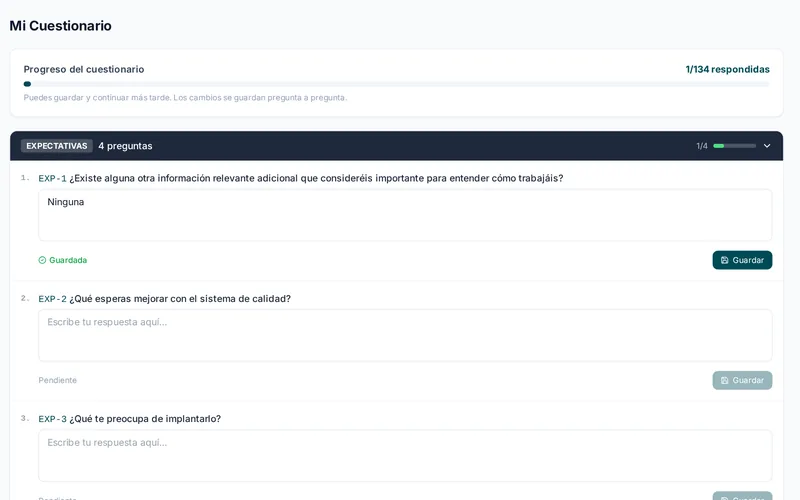Click the save icon in EXP-2 Guardar button
Screen dimensions: 800x500
click(x=724, y=380)
